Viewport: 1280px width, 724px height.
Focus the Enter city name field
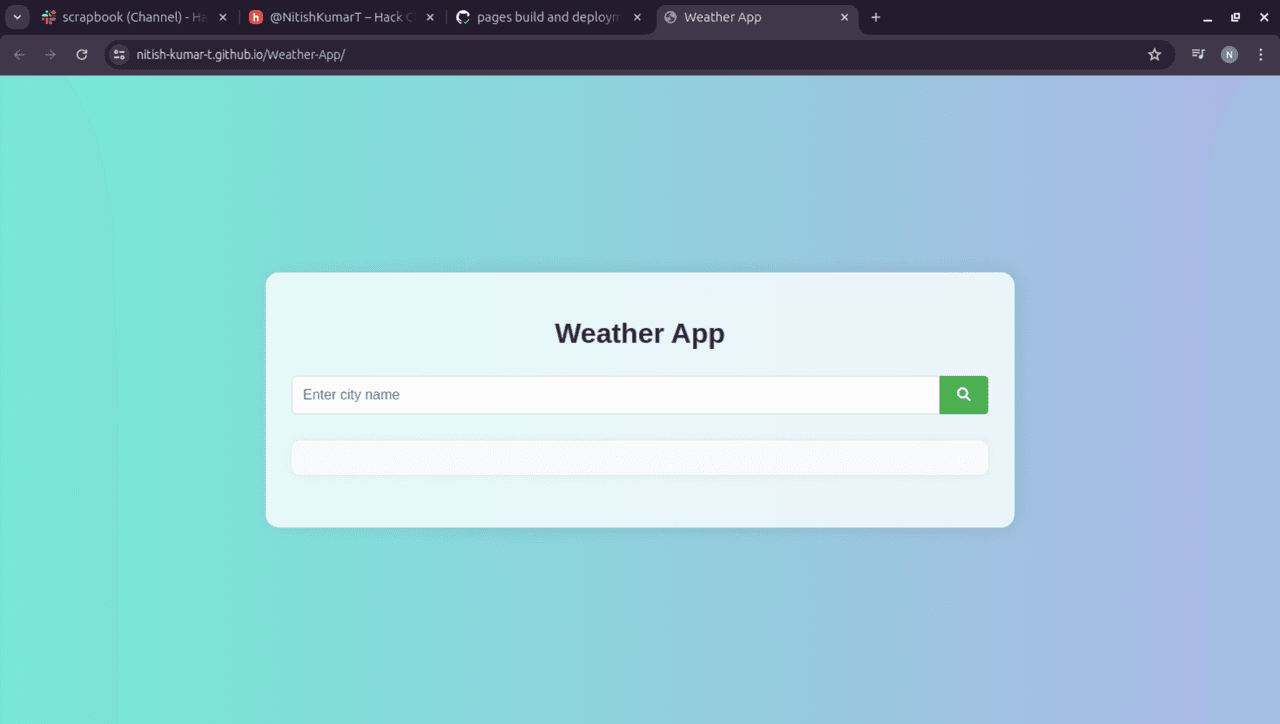[615, 395]
